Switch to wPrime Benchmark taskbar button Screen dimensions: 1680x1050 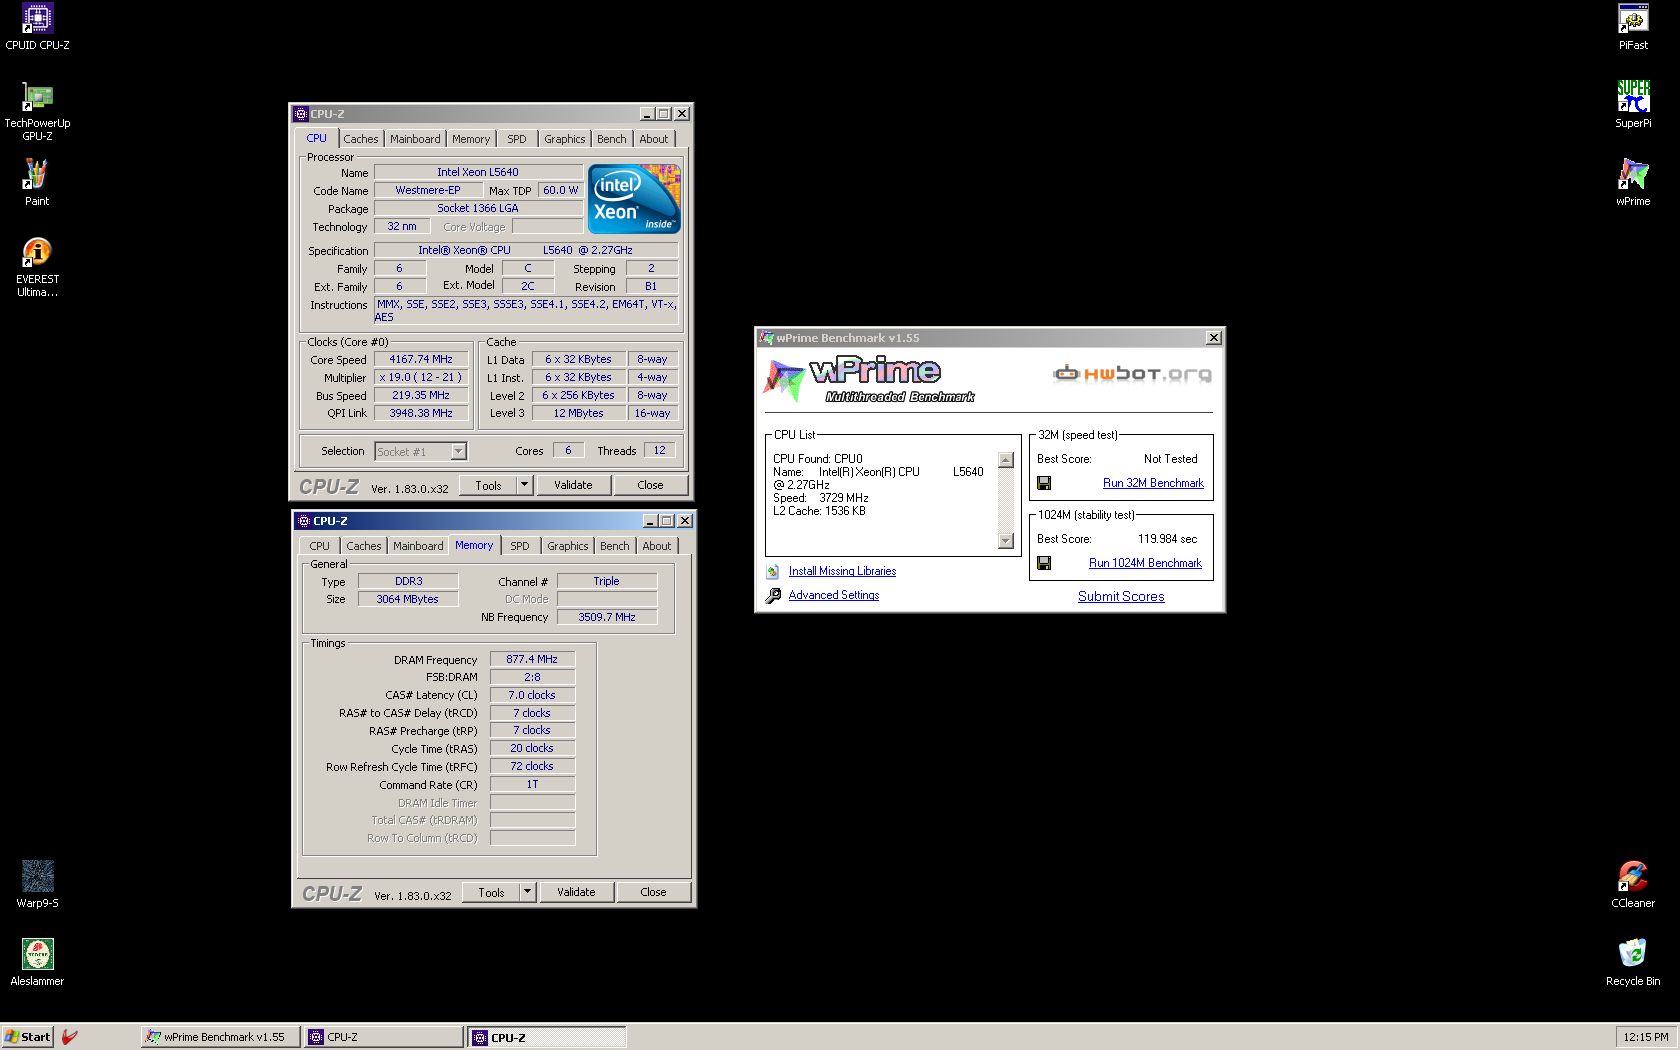click(220, 1037)
